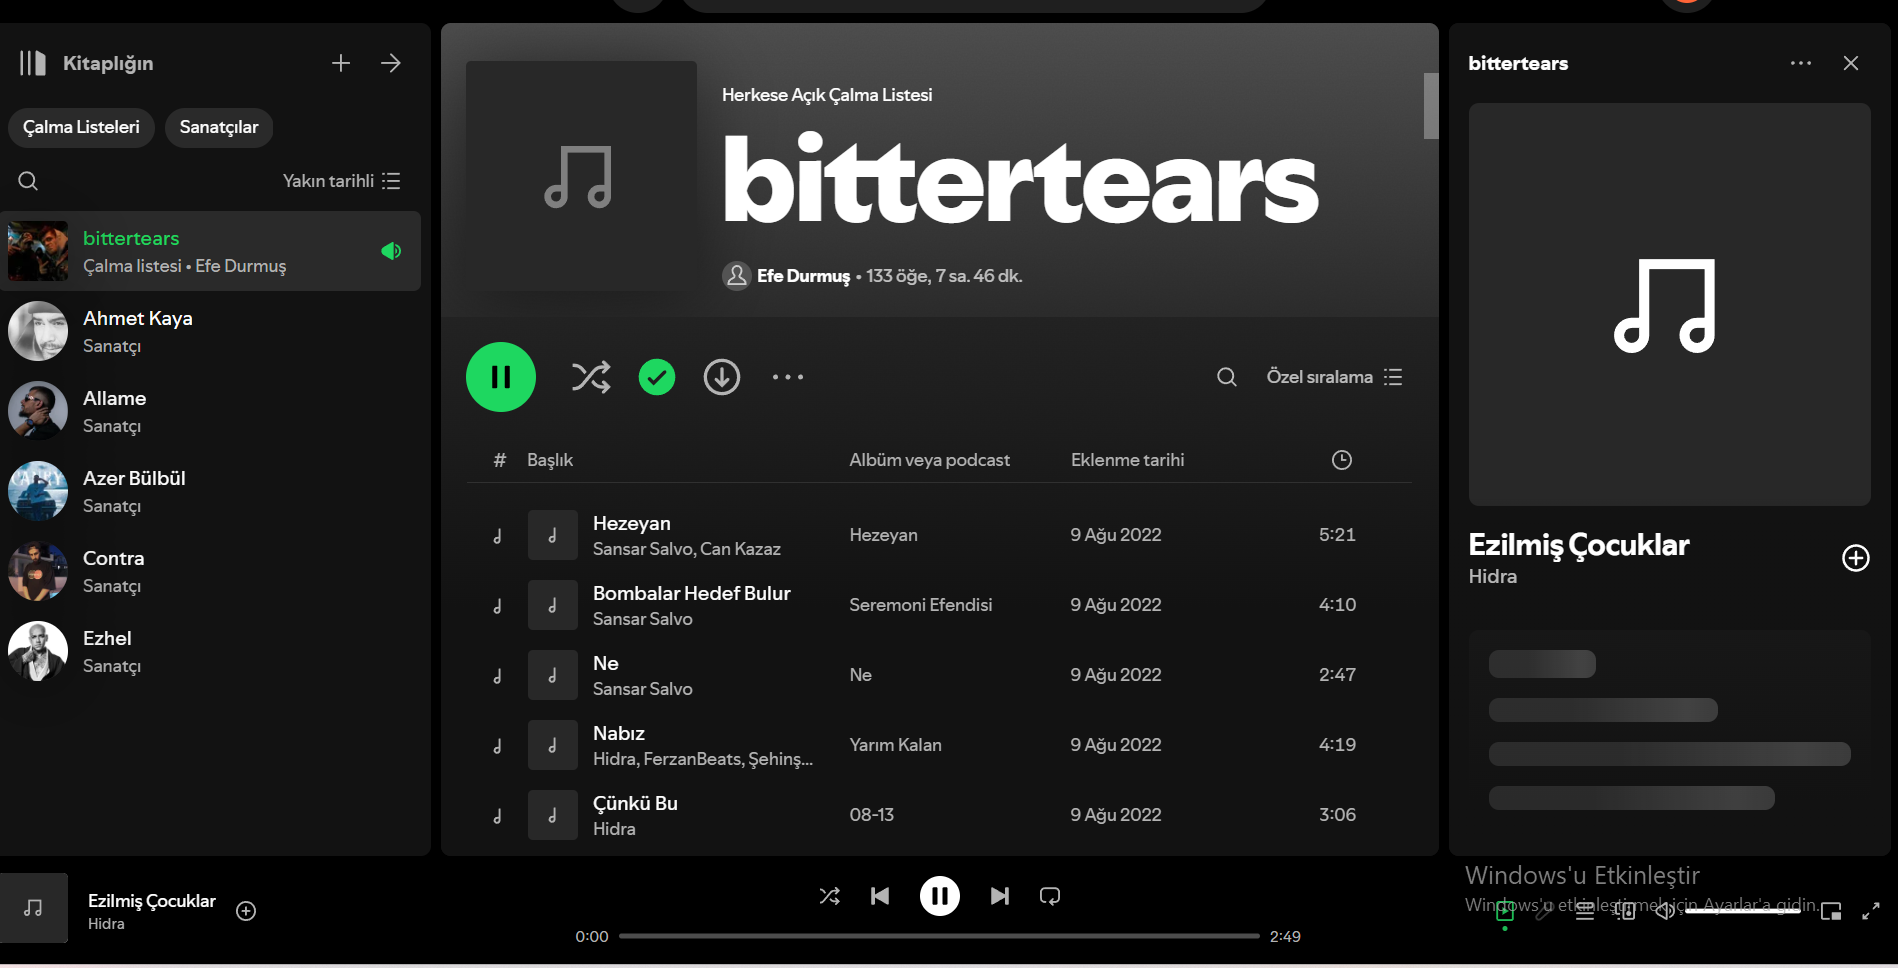Open the Yakın tarihli sort menu
This screenshot has height=968, width=1898.
click(341, 181)
